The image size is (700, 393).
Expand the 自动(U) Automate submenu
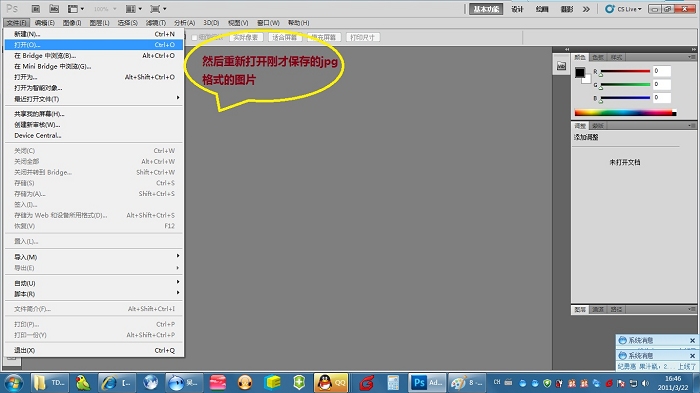tap(94, 283)
